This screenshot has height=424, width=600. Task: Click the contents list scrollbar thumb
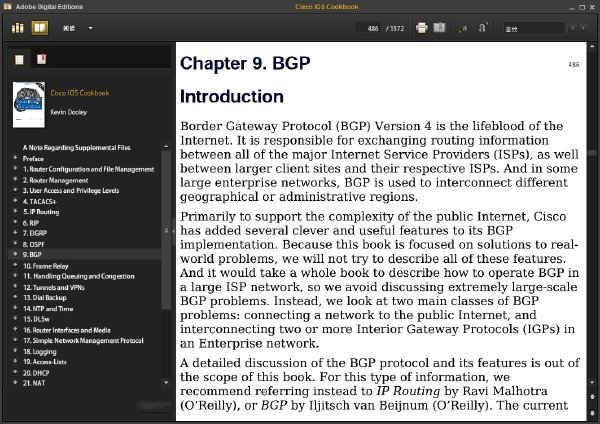tap(166, 230)
